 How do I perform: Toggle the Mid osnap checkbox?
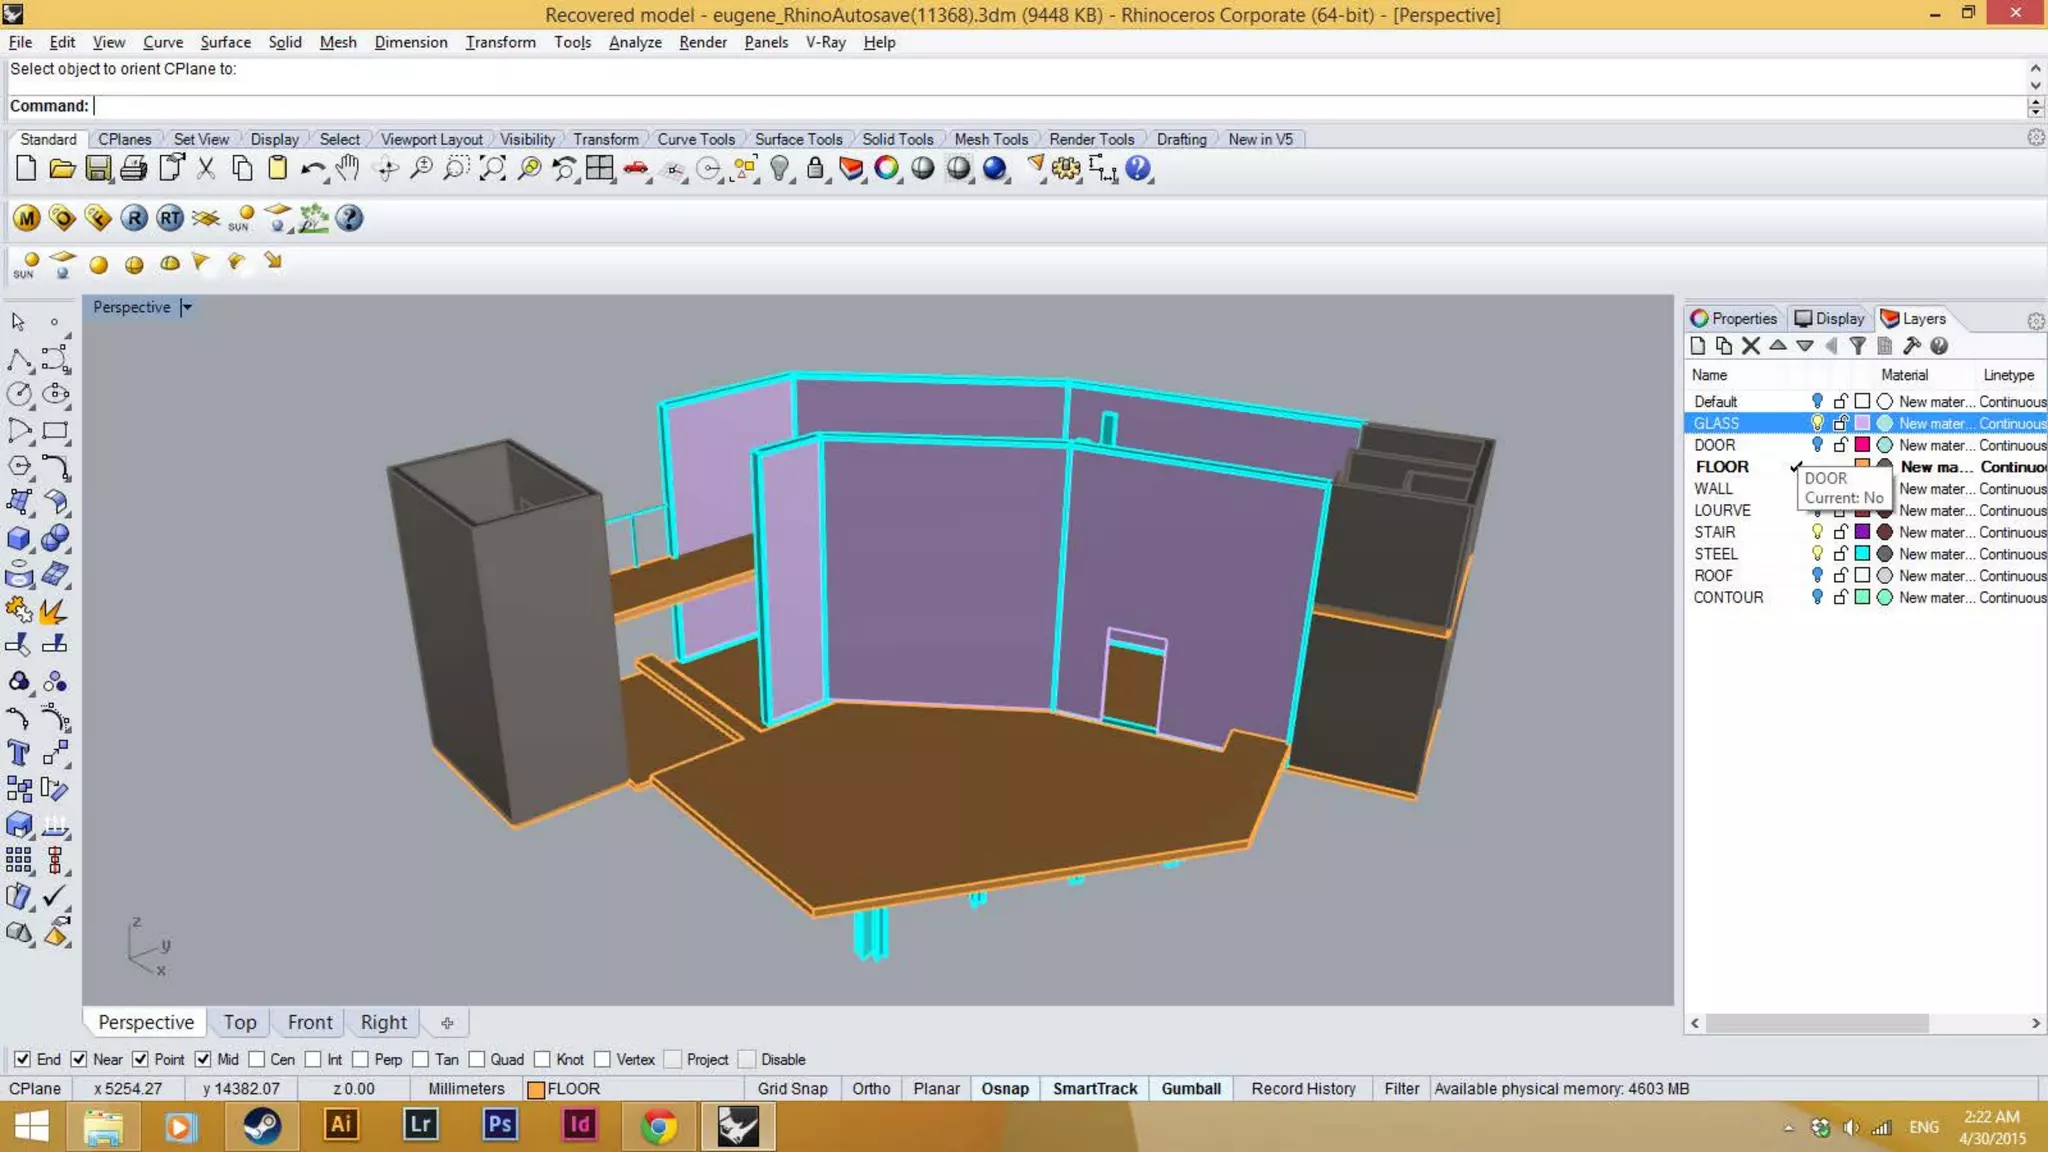pos(203,1059)
